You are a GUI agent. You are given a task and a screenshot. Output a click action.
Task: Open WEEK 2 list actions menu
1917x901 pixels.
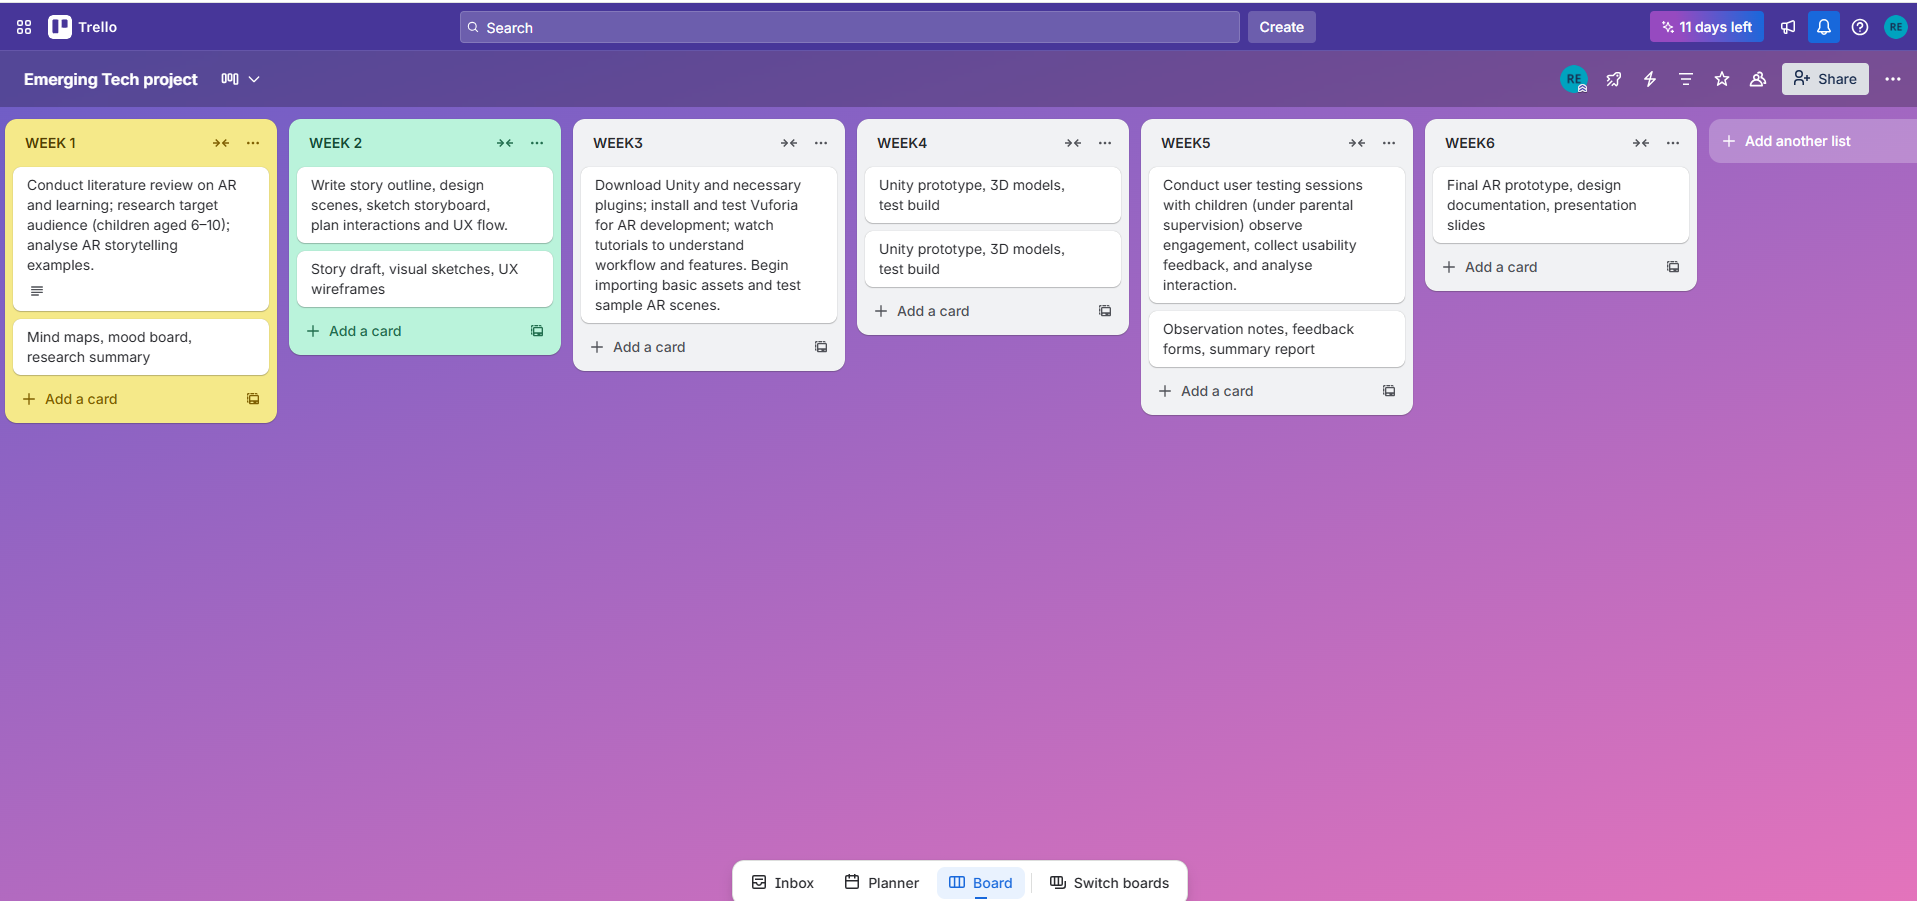(x=537, y=143)
